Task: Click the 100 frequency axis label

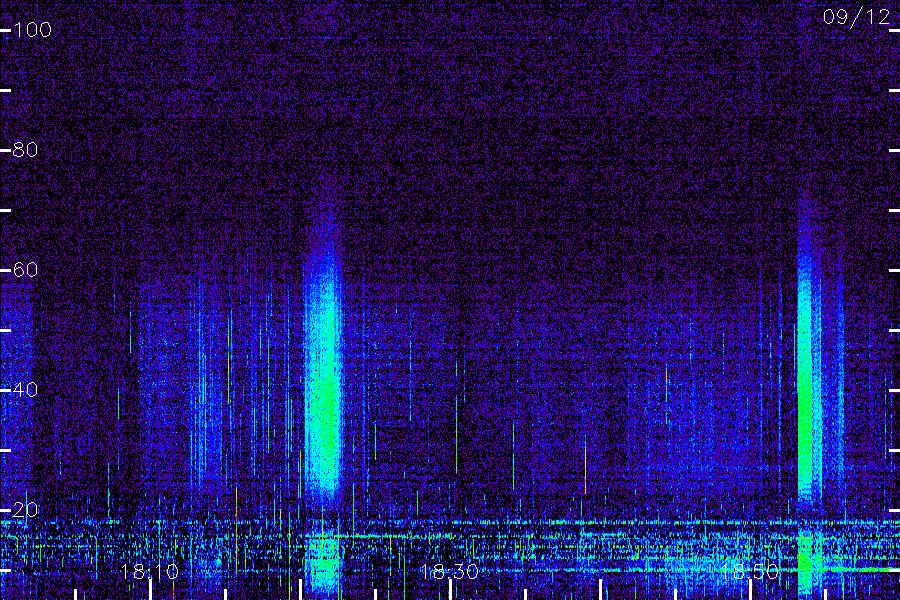Action: tap(32, 30)
